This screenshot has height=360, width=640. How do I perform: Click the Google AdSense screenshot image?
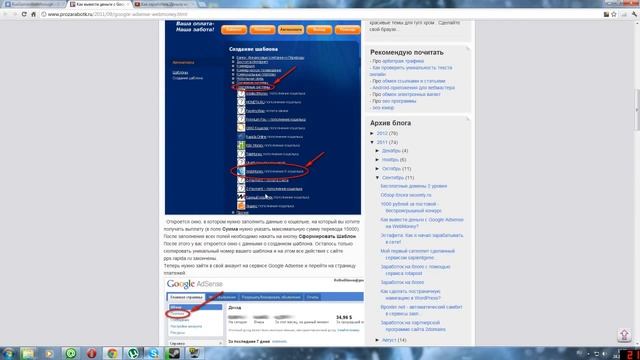click(264, 311)
